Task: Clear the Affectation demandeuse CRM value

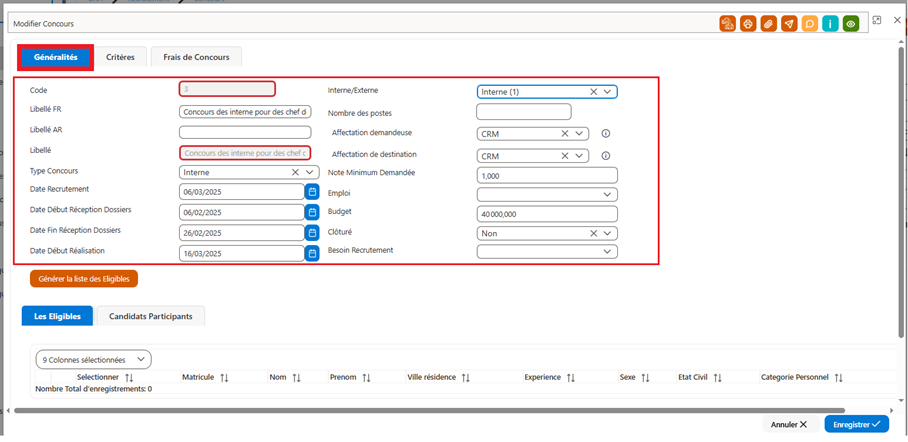Action: coord(565,134)
